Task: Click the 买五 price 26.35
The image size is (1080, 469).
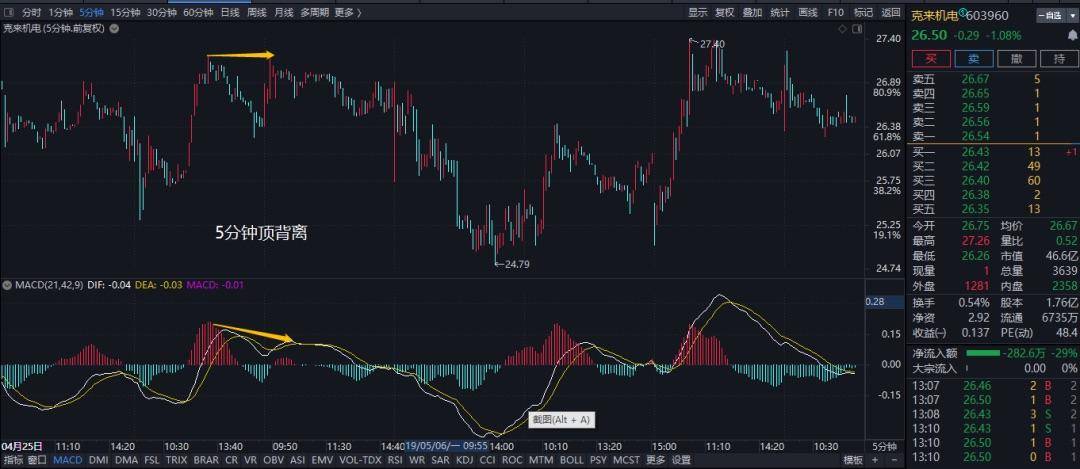Action: tap(974, 209)
